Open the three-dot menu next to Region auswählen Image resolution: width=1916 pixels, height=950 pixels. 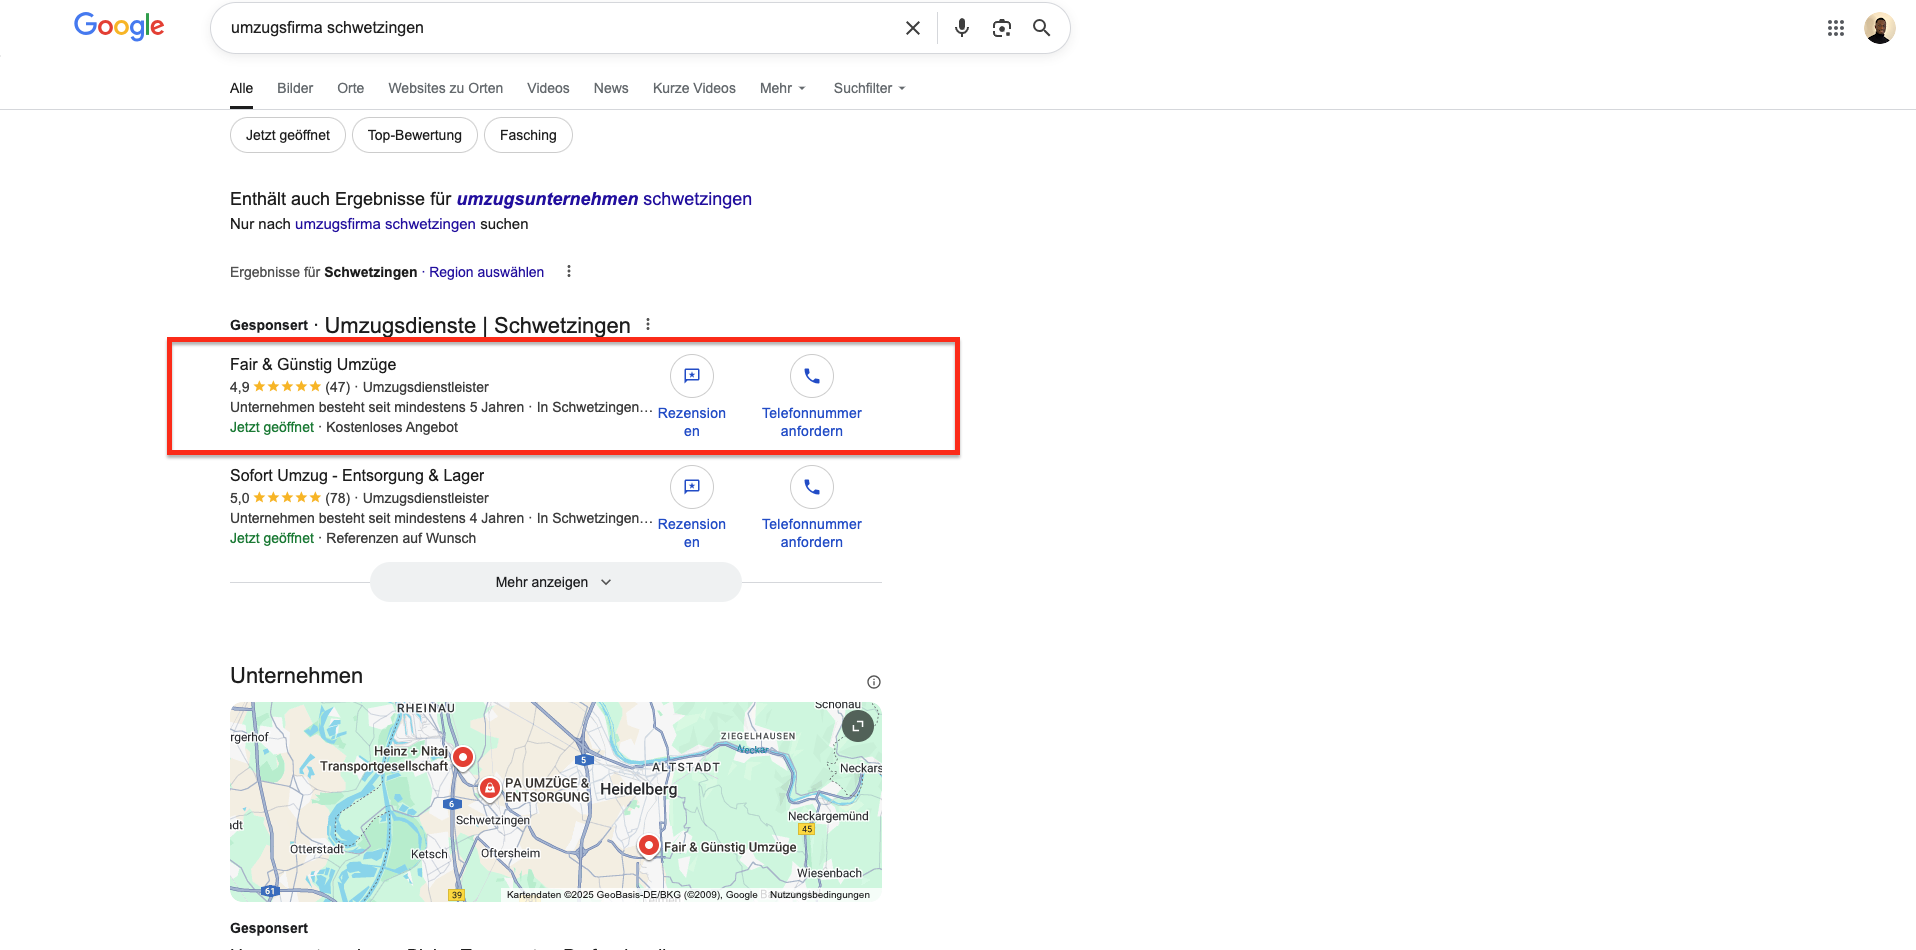(569, 271)
